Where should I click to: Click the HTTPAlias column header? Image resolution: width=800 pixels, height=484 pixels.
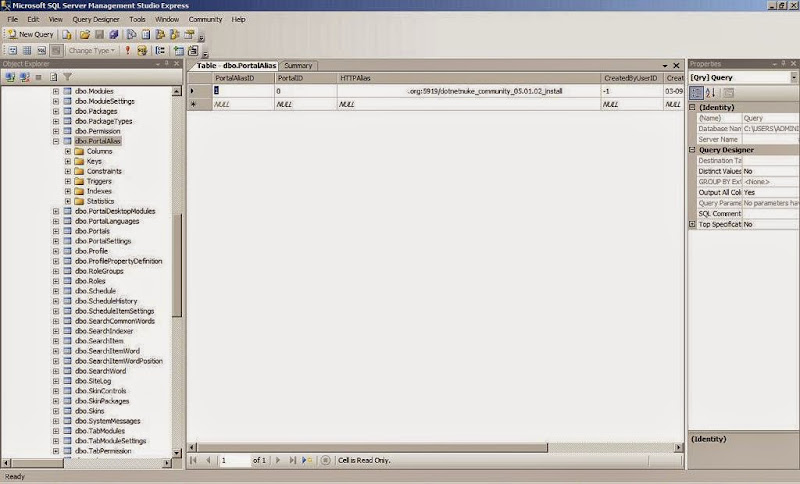click(x=468, y=78)
